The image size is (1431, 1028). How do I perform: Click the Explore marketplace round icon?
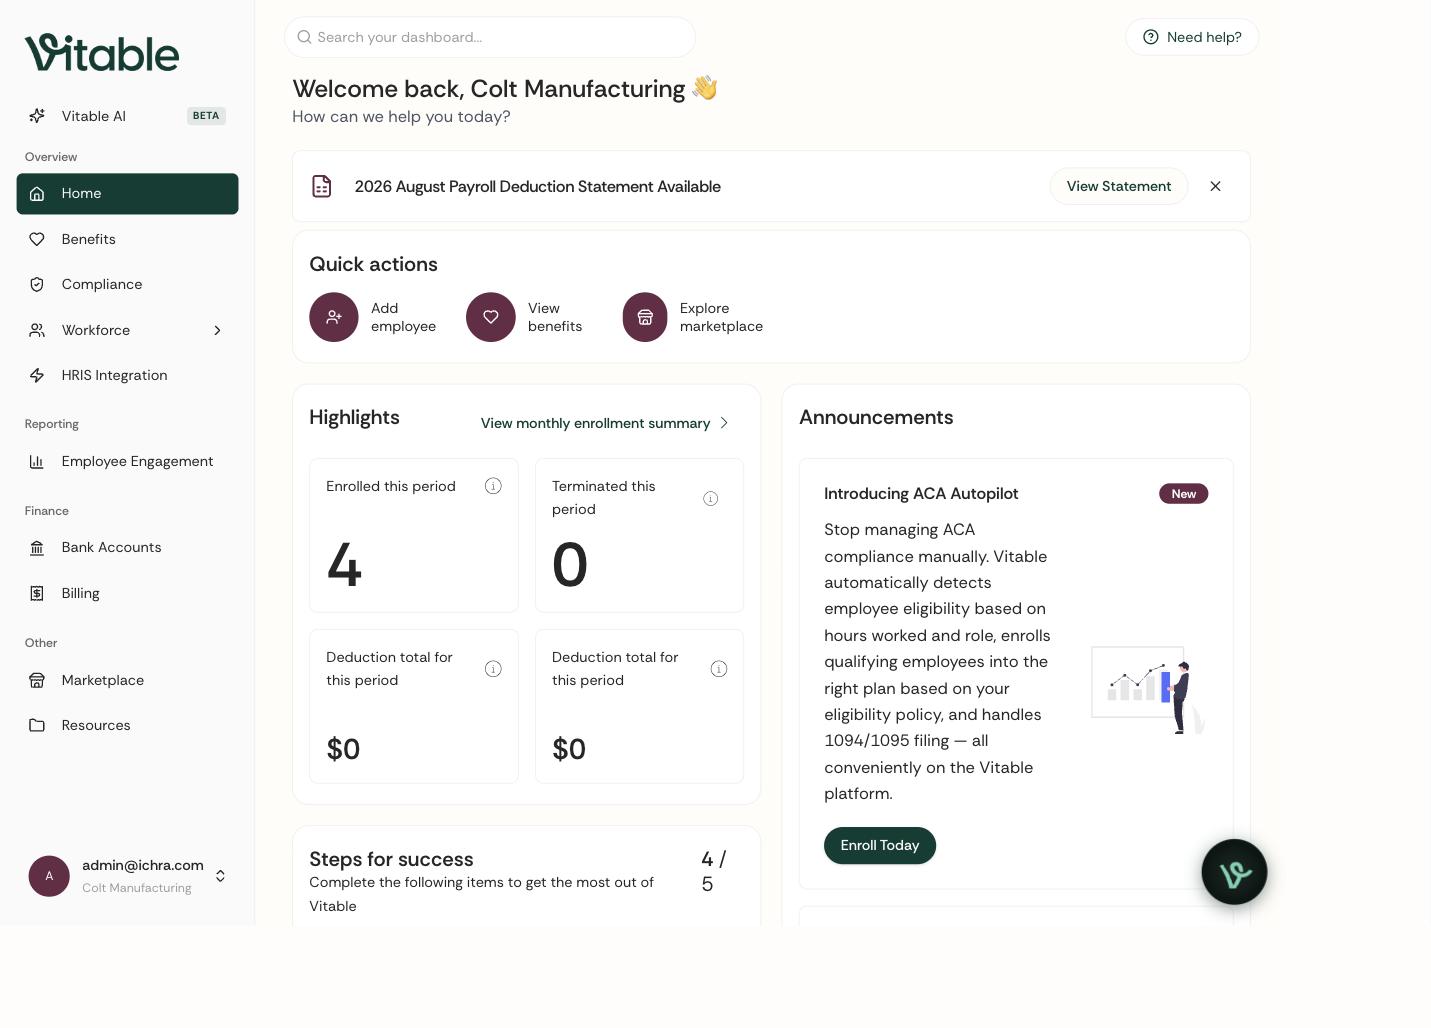pos(645,317)
